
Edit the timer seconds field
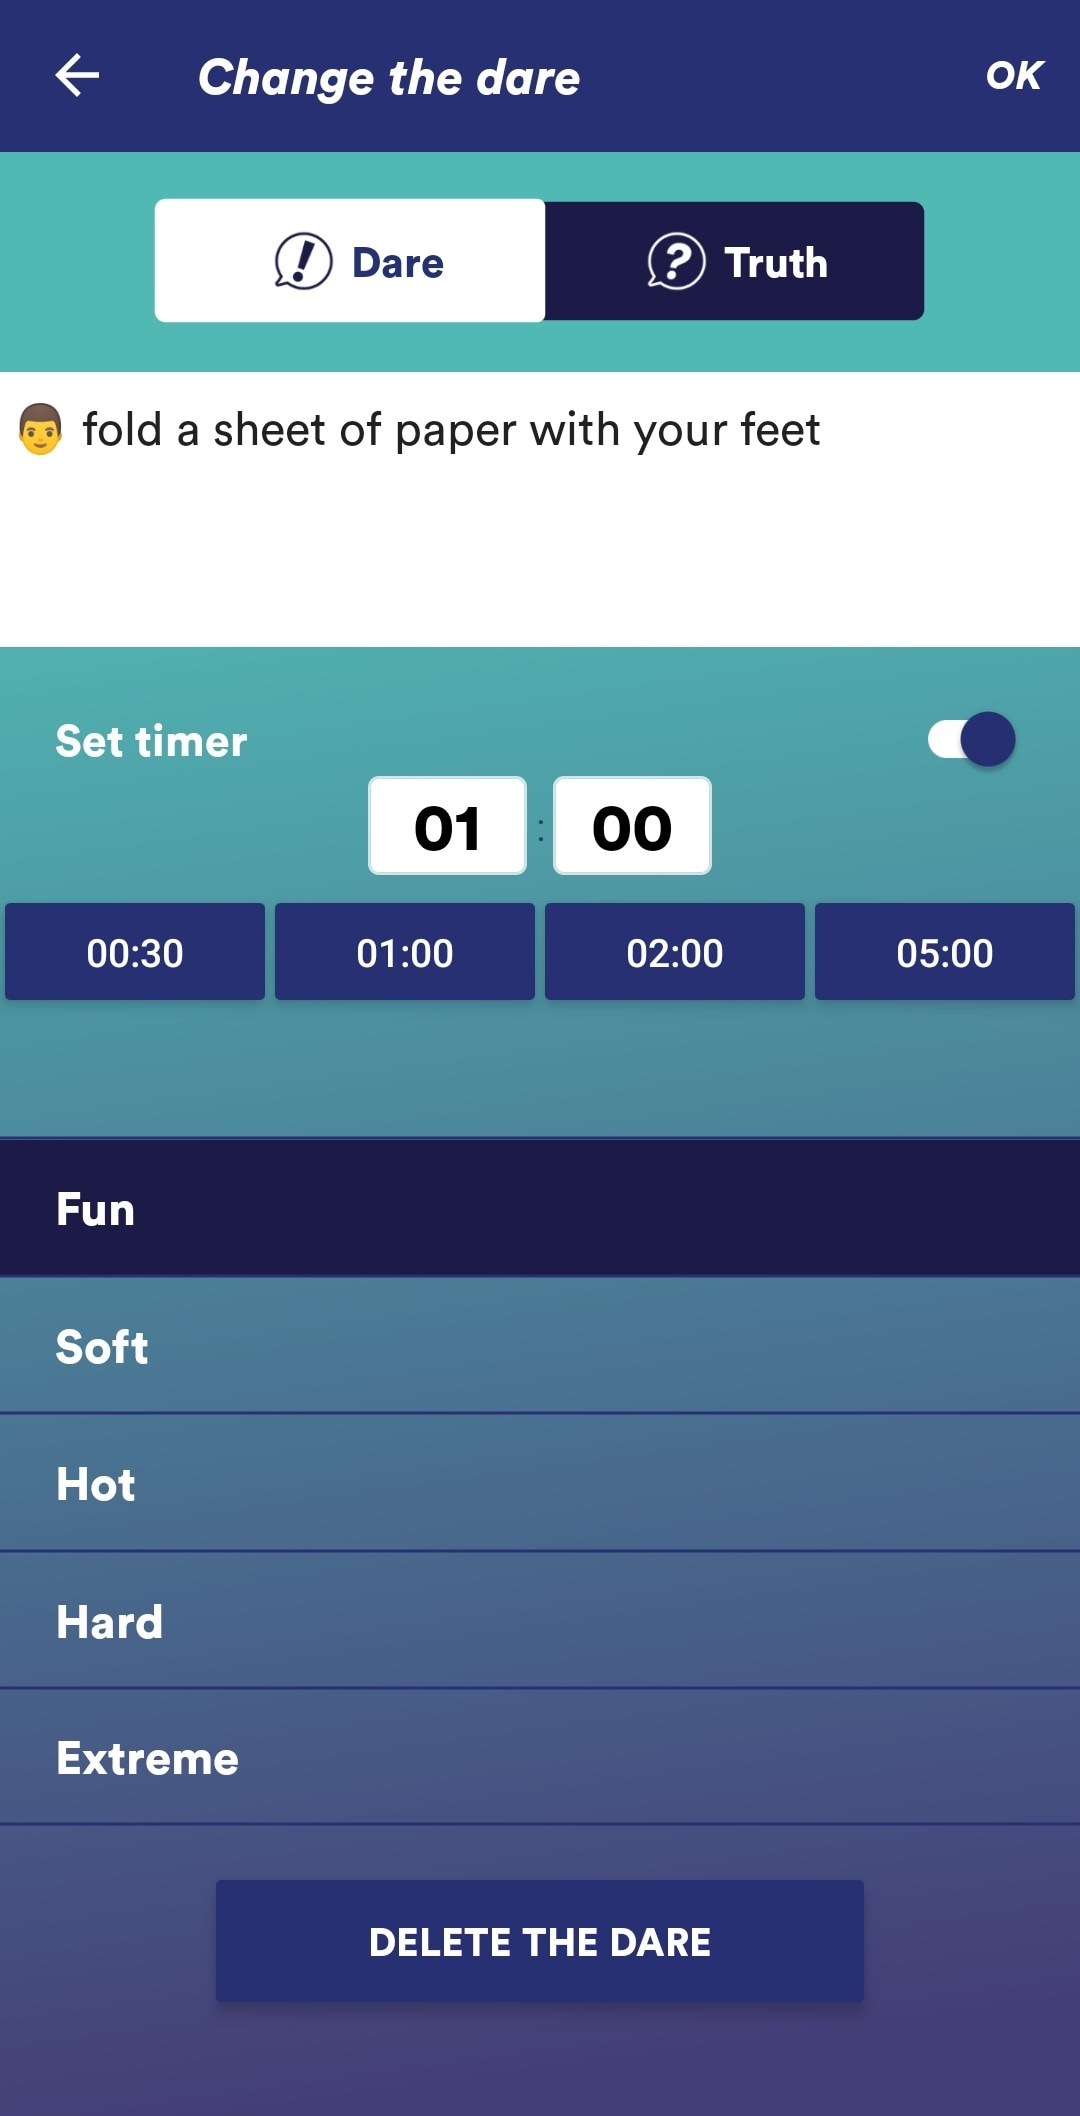click(632, 827)
